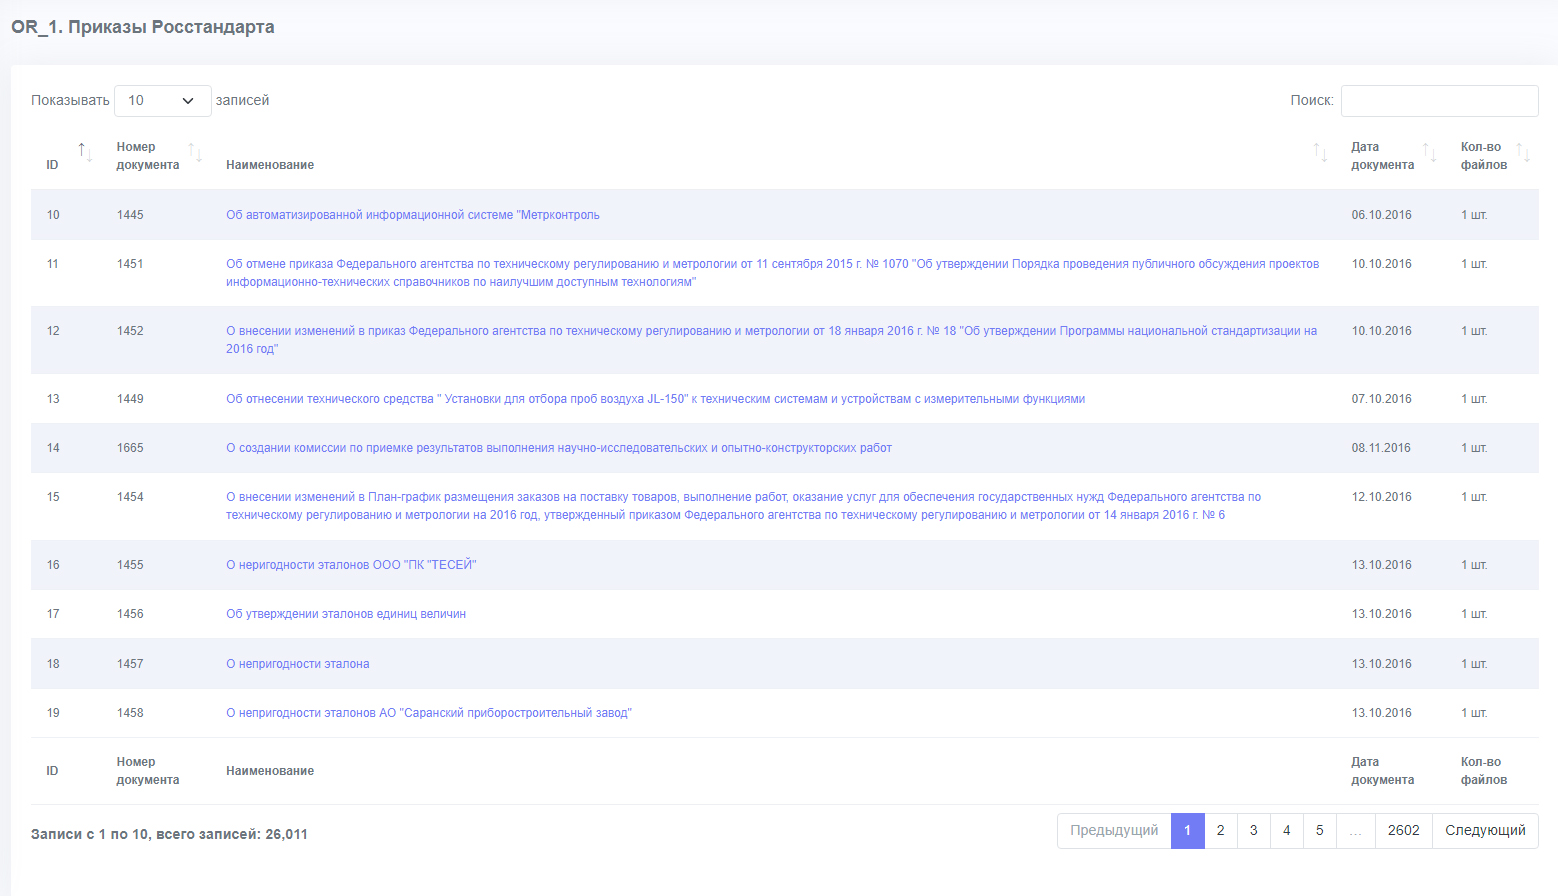Click the Наименование header at table top

click(270, 165)
